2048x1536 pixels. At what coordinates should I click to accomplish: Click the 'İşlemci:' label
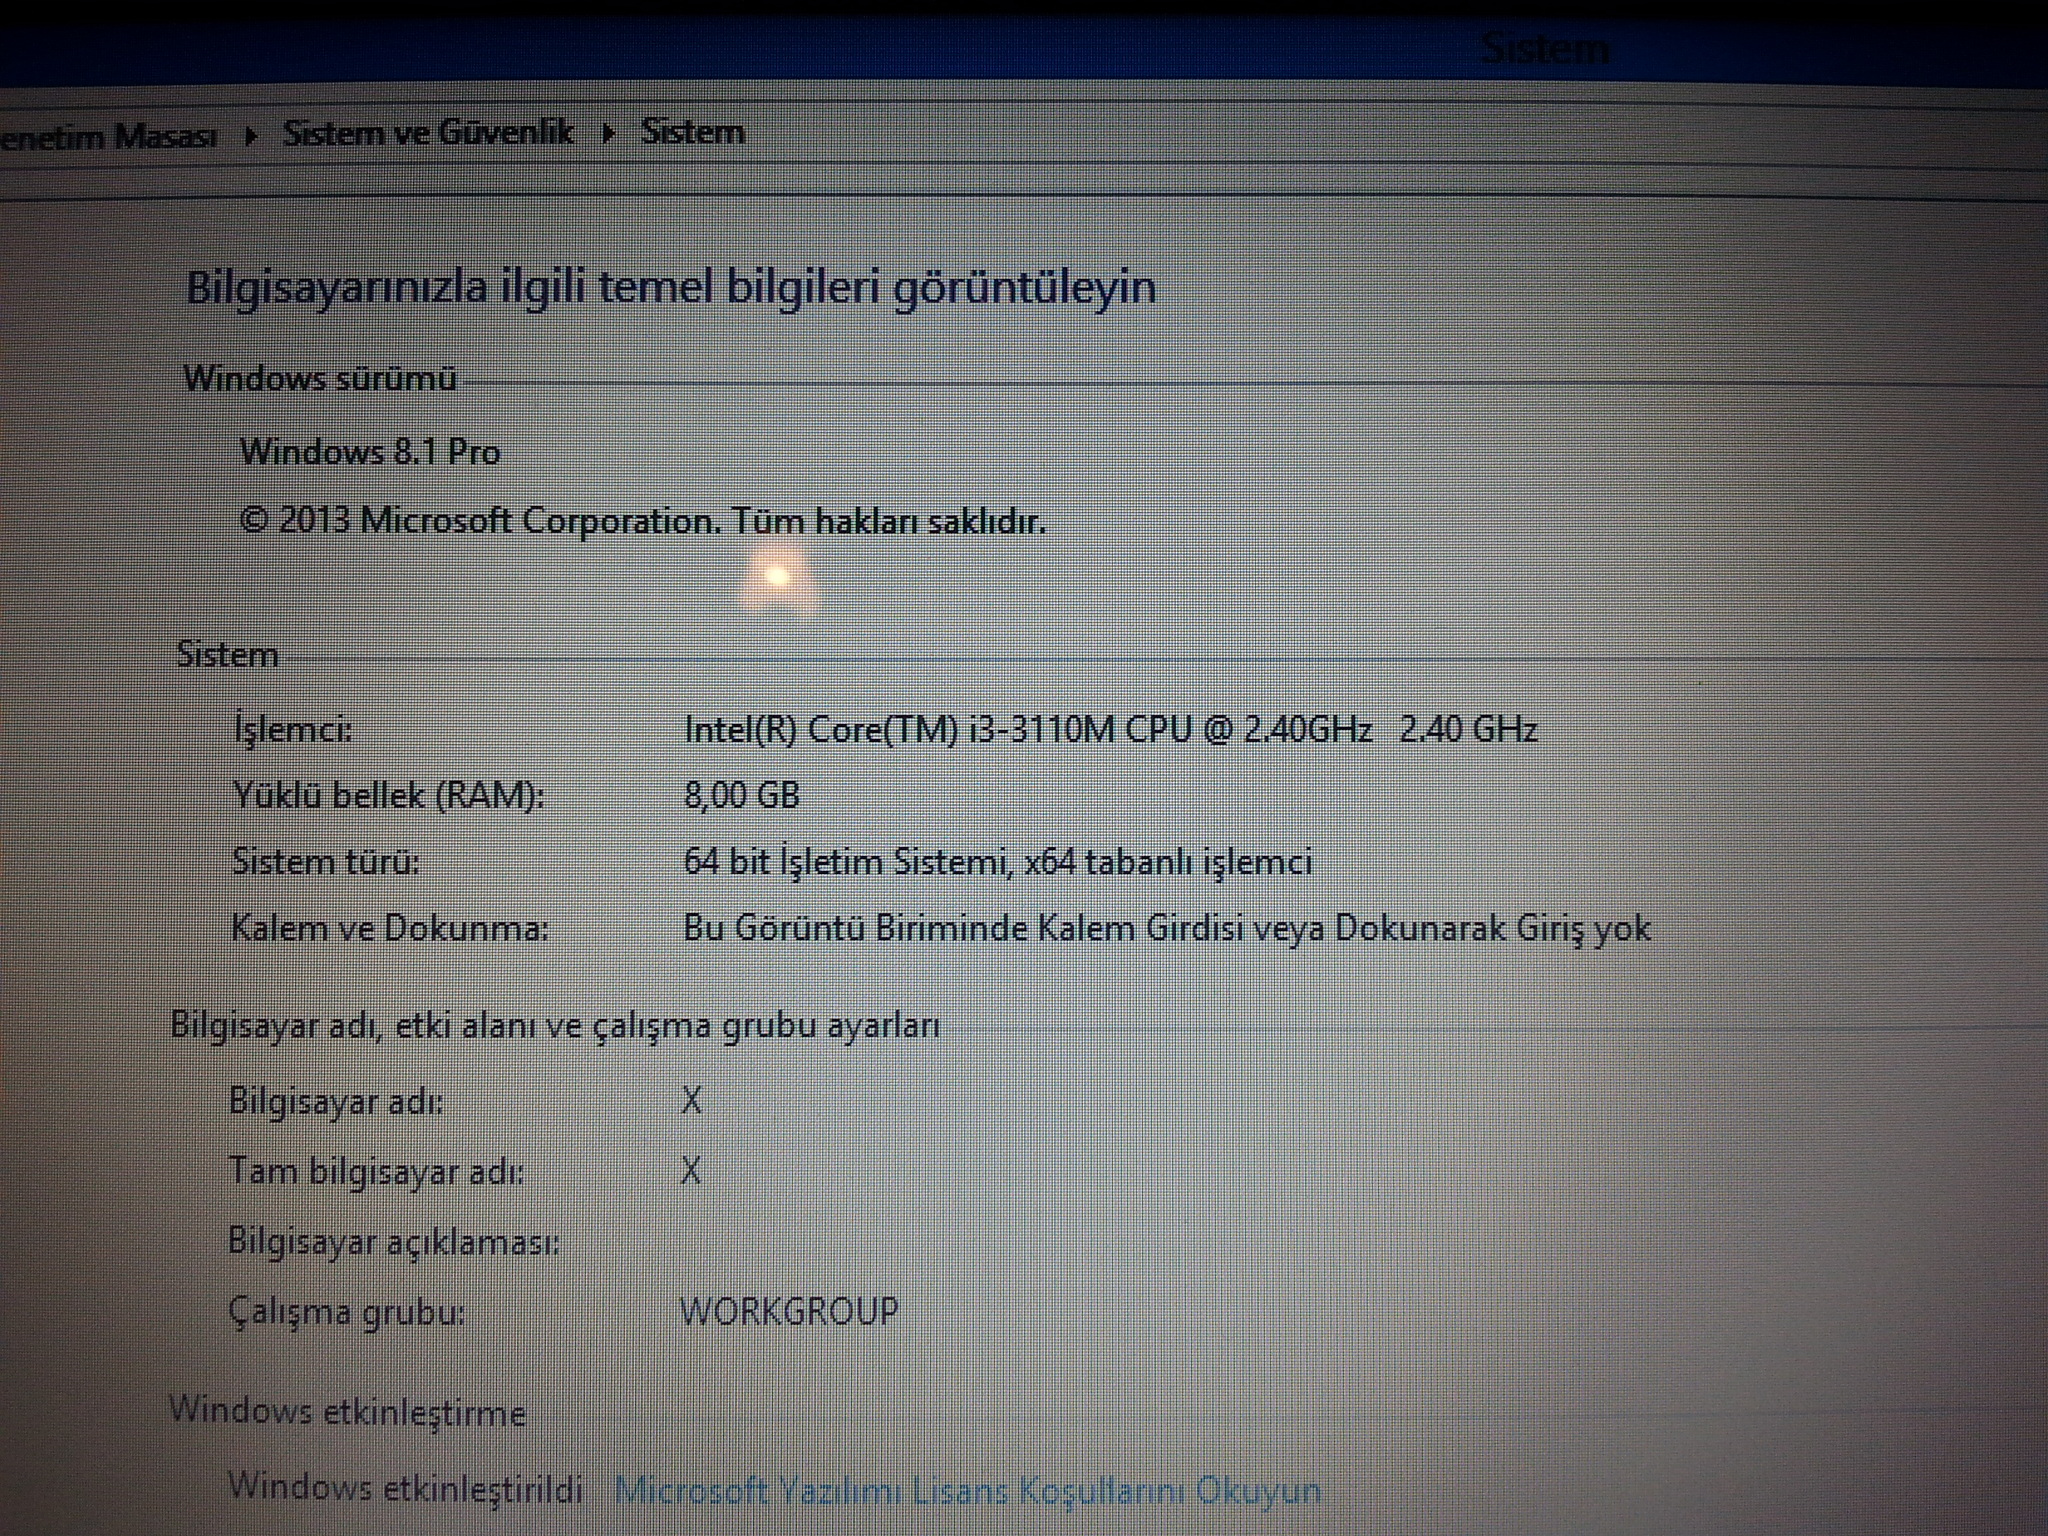(x=293, y=729)
